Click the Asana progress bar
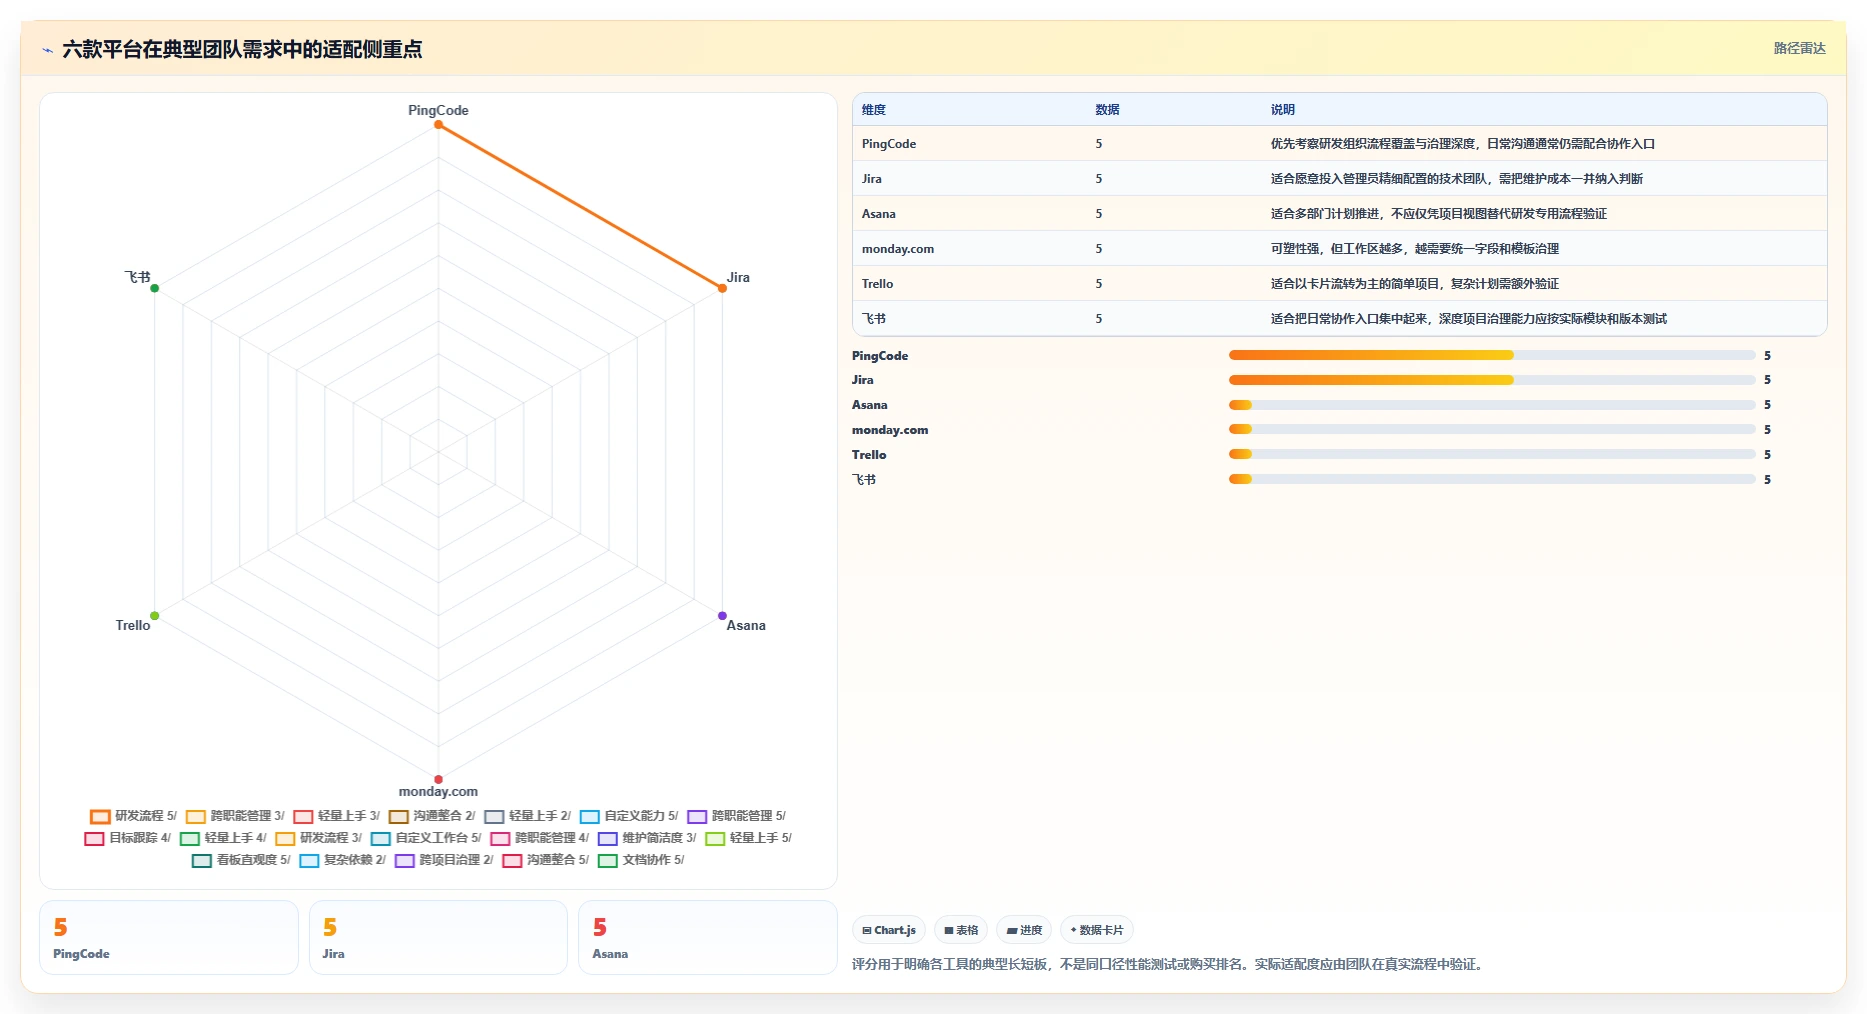Viewport: 1867px width, 1014px height. [1492, 405]
